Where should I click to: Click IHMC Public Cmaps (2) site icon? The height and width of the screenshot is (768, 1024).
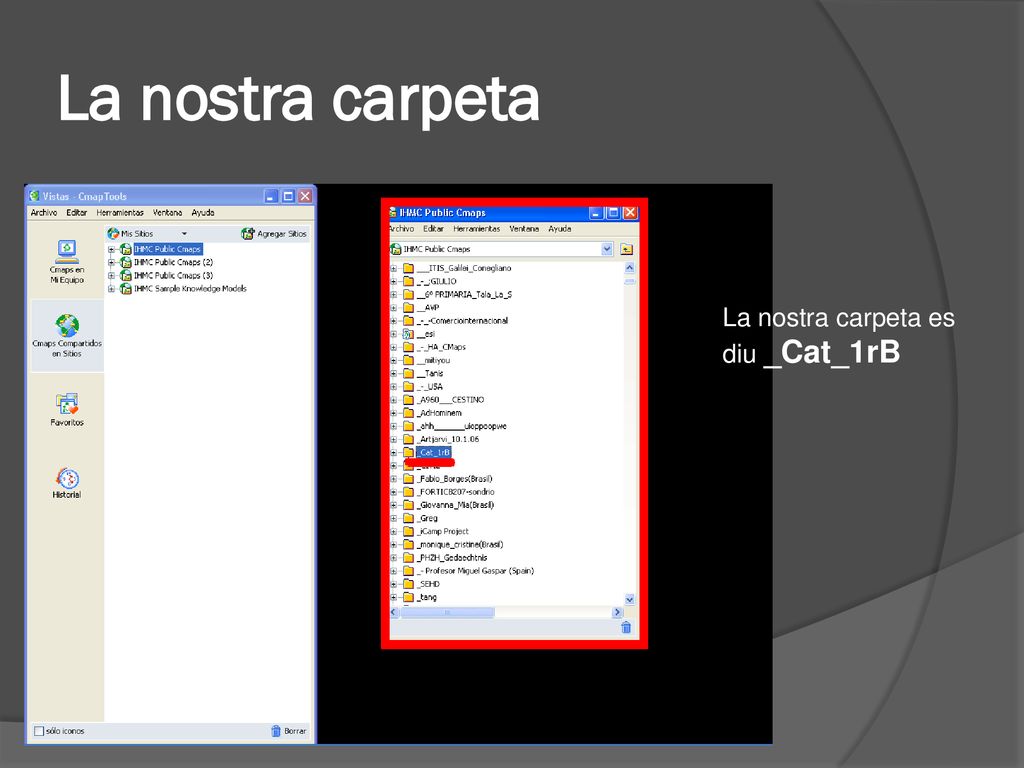pyautogui.click(x=126, y=262)
